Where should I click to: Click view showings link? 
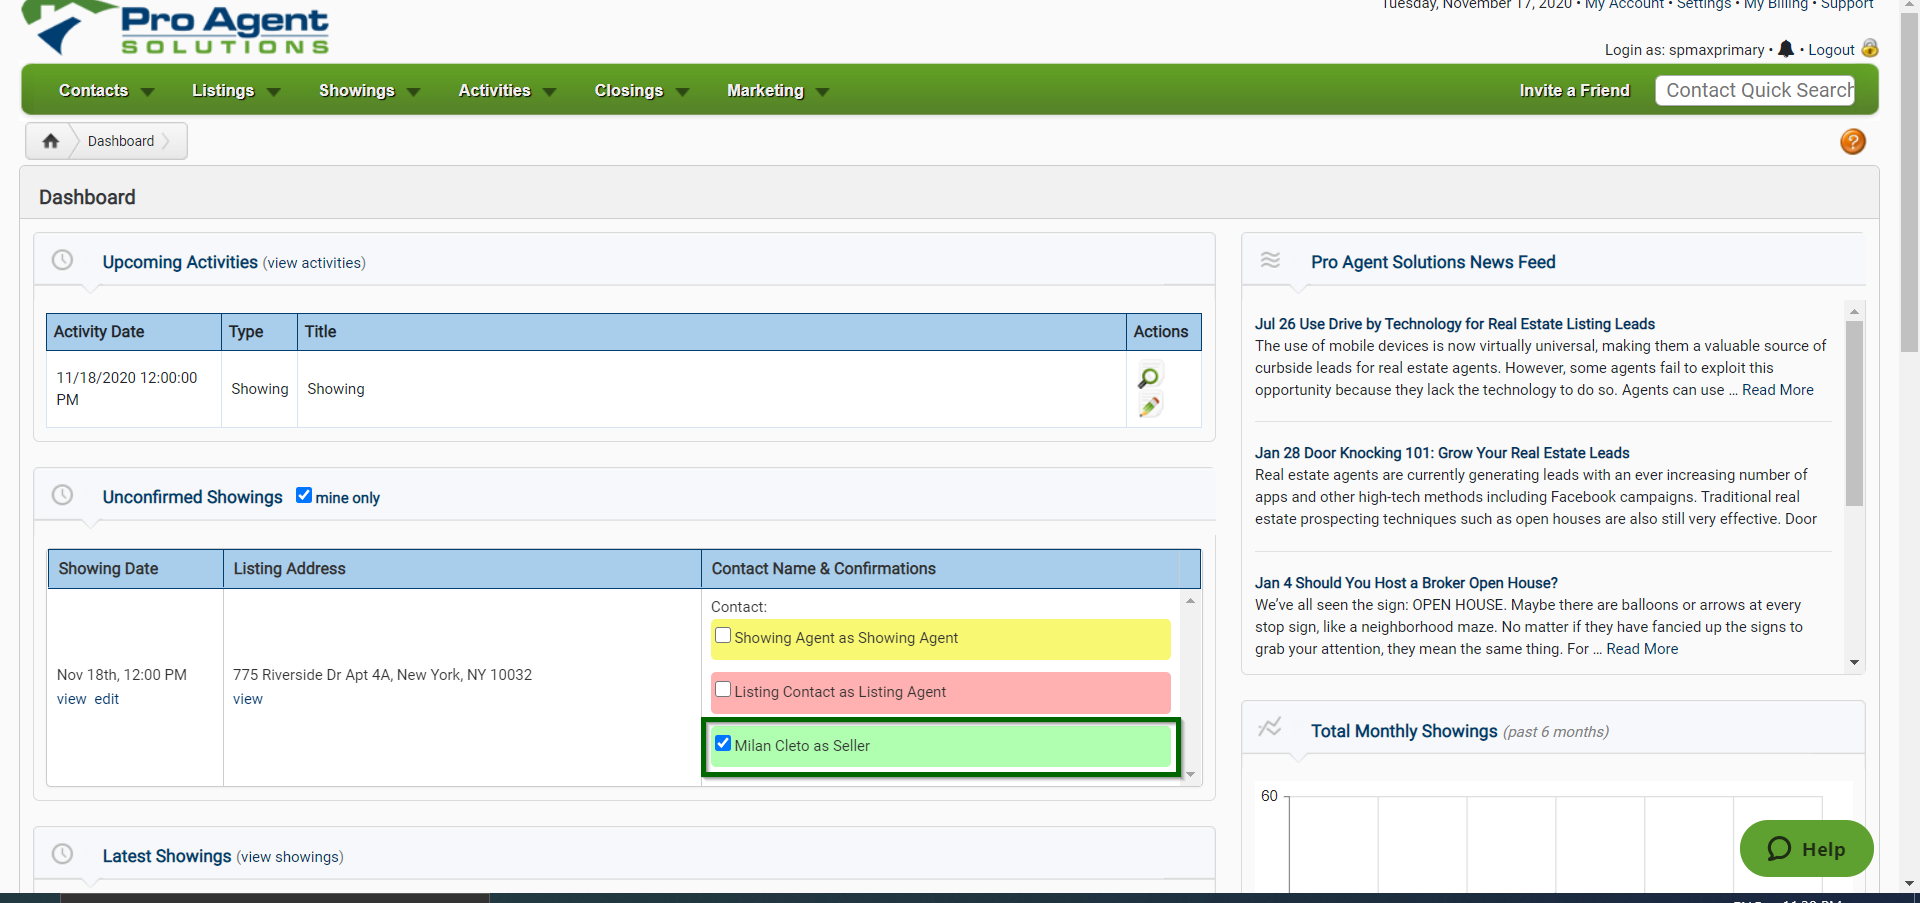coord(290,857)
